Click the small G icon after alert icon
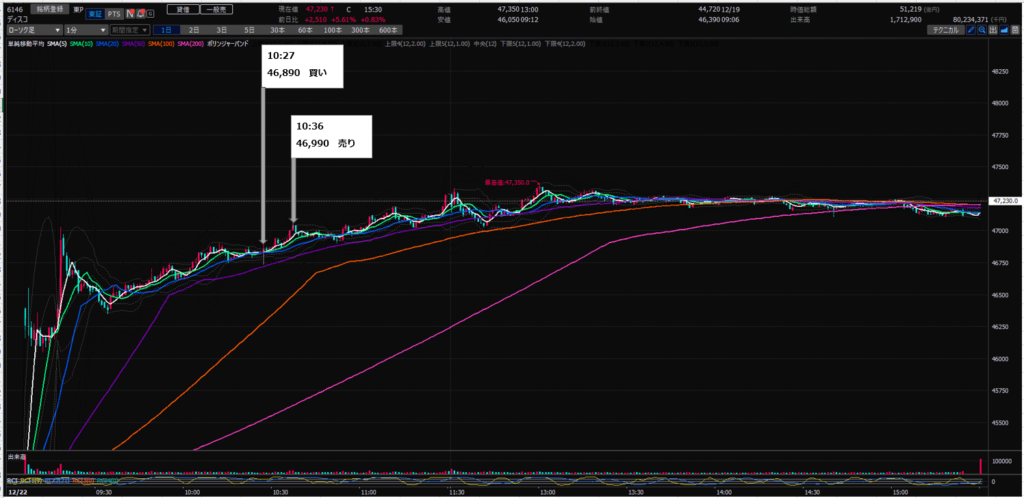This screenshot has height=498, width=1024. pos(150,15)
